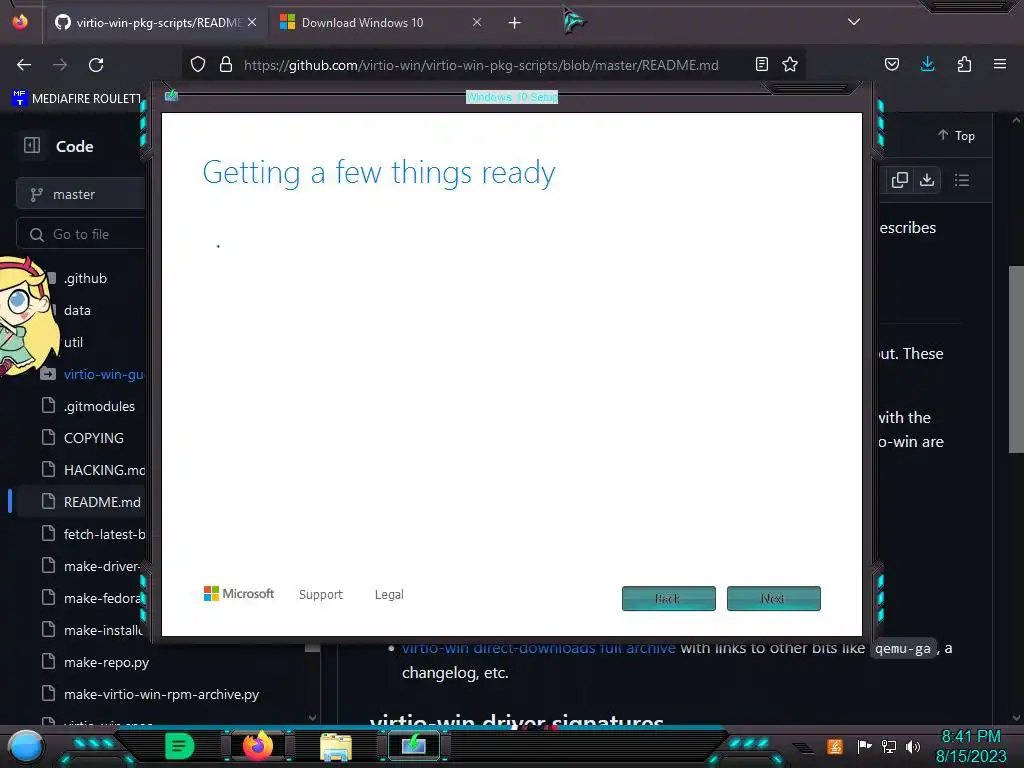Reload the current page
The height and width of the screenshot is (768, 1024).
(x=96, y=65)
